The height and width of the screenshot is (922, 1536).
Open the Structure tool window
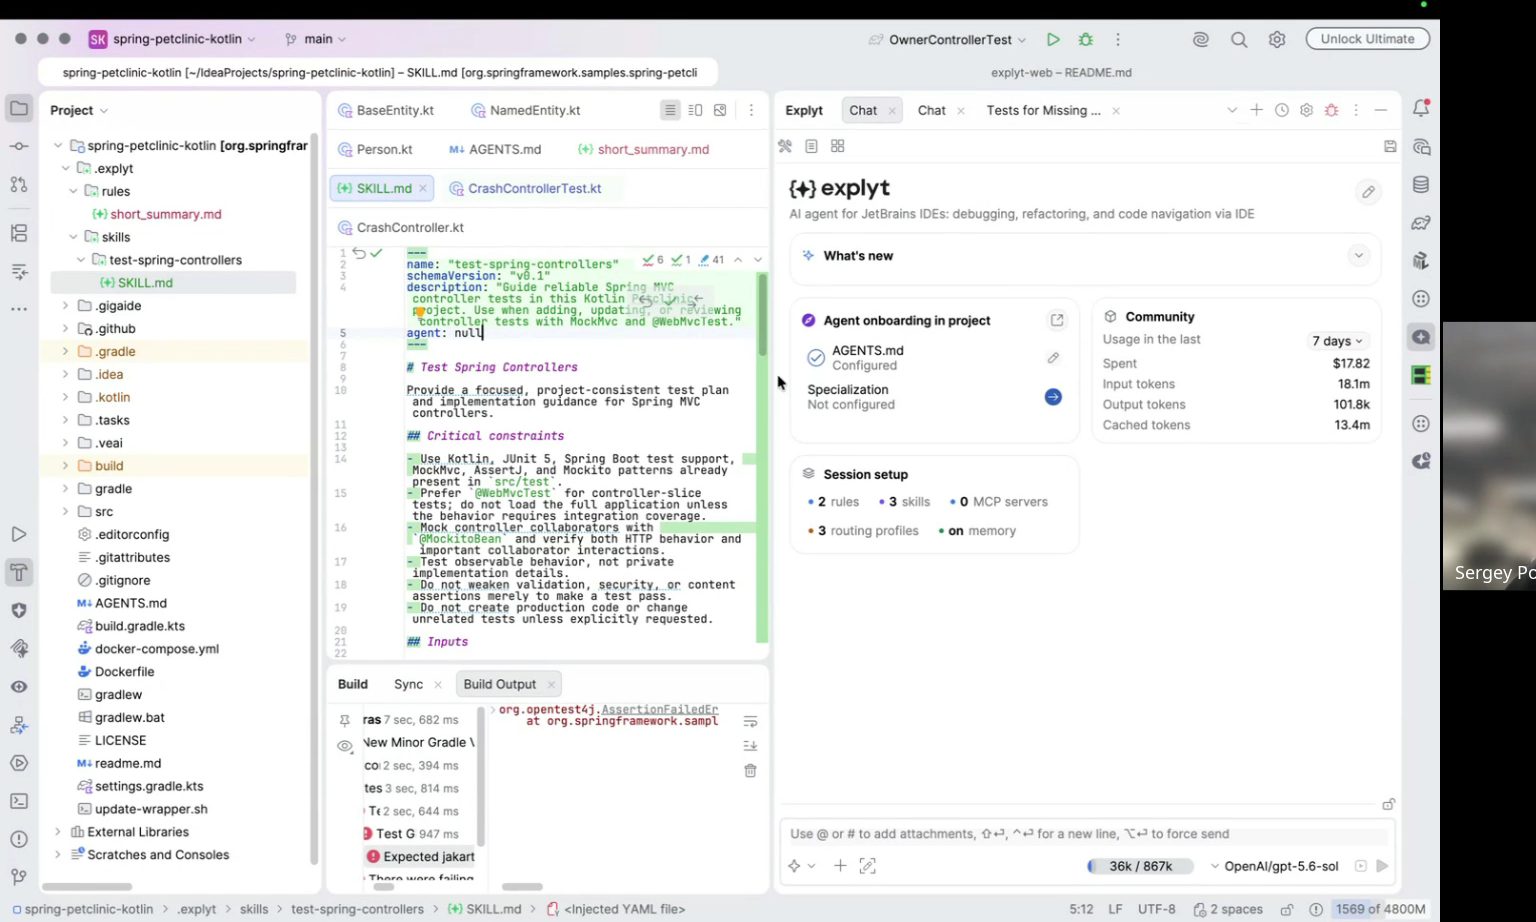[x=19, y=233]
